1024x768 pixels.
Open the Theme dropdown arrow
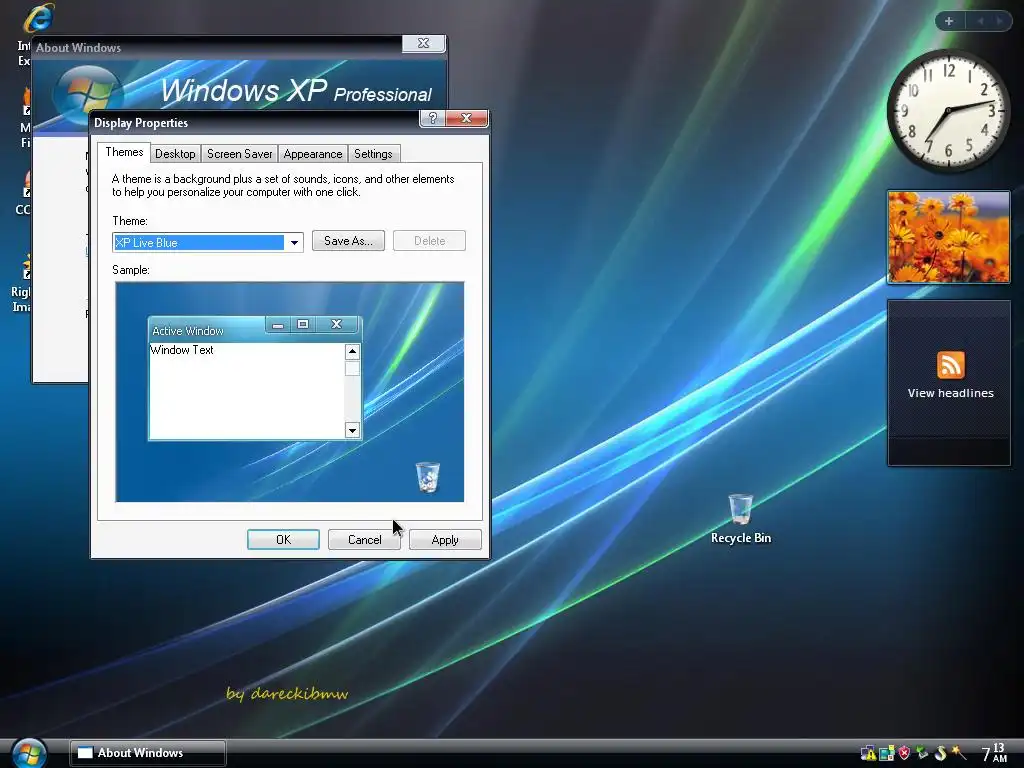(295, 242)
